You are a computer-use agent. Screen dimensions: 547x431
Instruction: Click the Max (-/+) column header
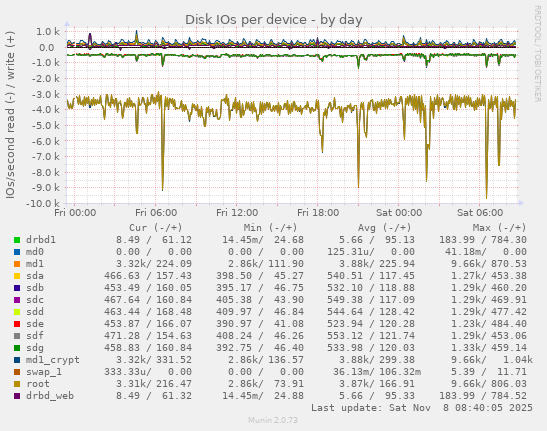tap(499, 228)
